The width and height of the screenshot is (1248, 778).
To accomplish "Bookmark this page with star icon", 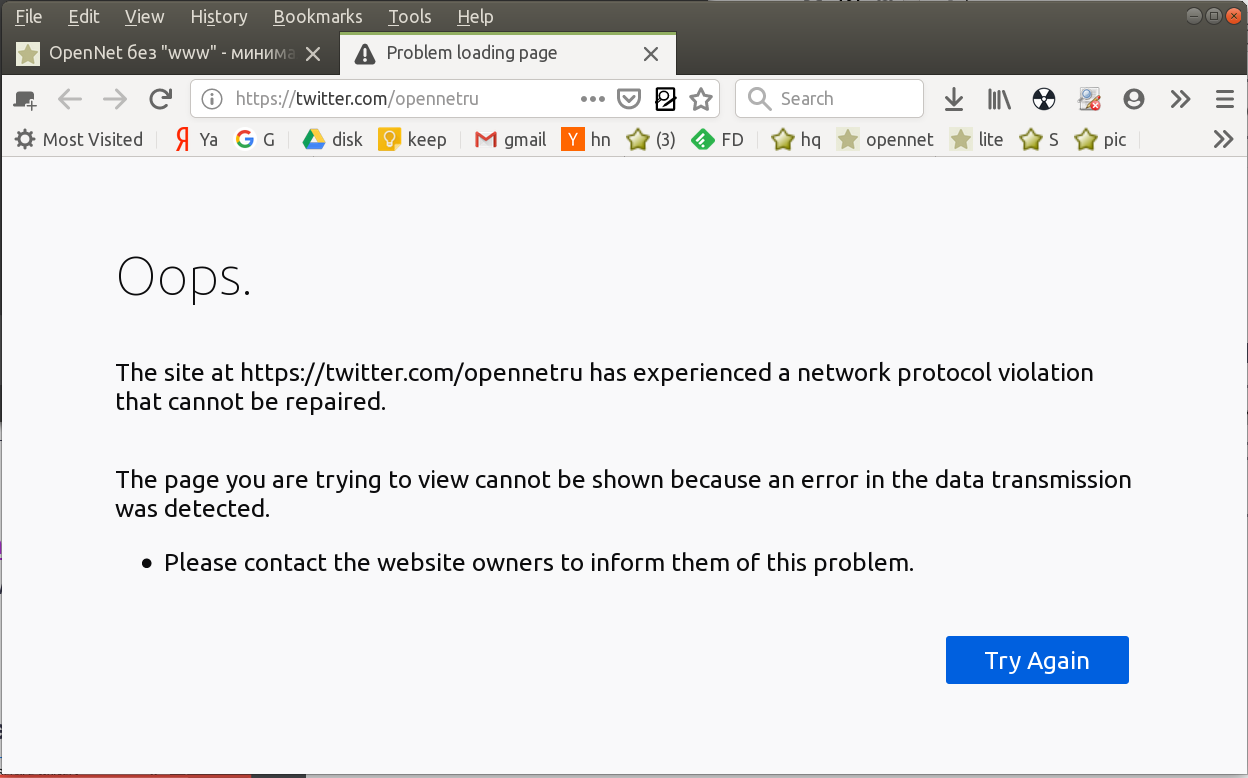I will pos(701,99).
